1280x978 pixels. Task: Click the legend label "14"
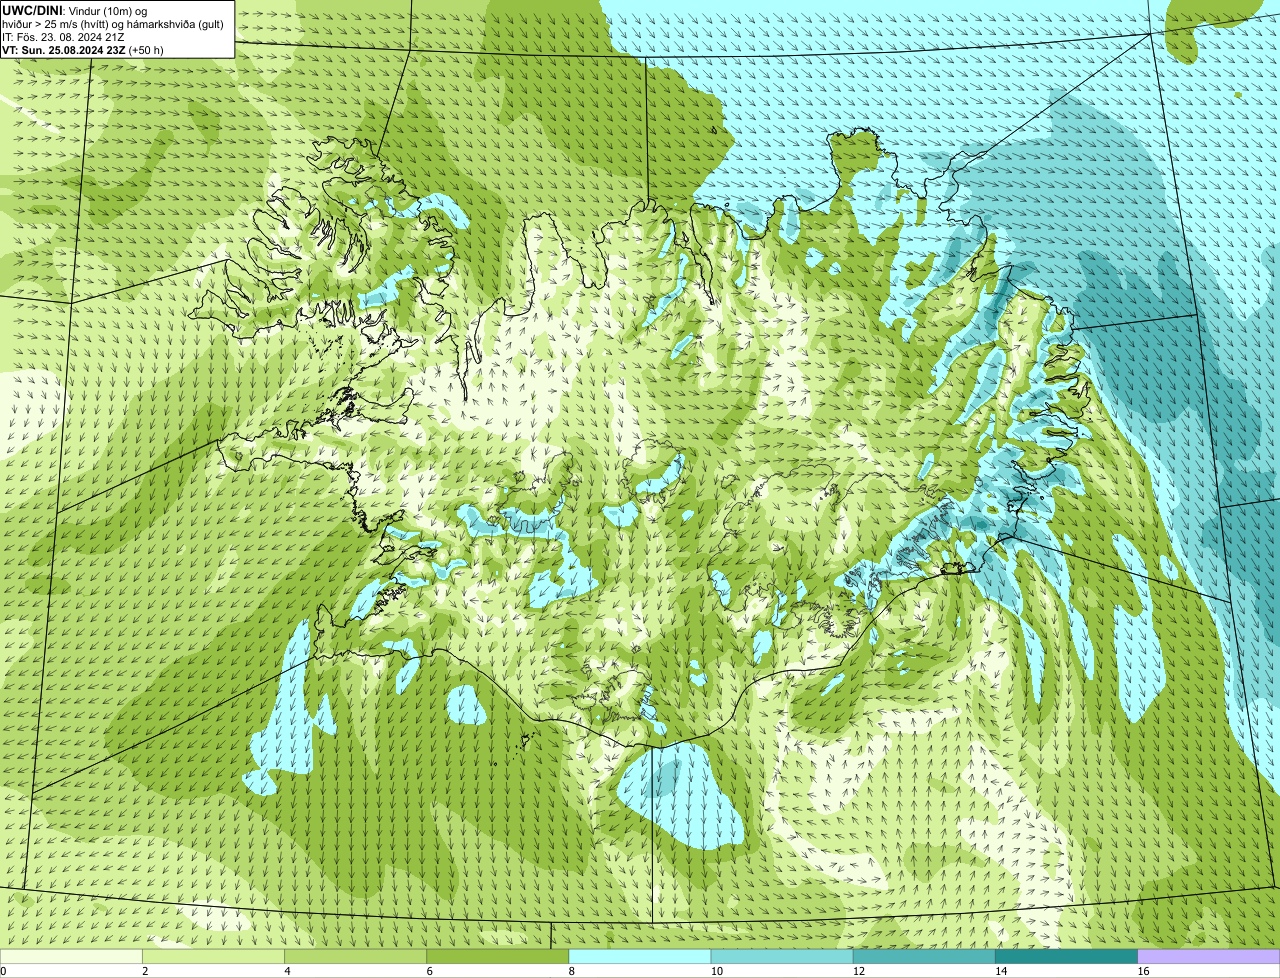click(1001, 971)
